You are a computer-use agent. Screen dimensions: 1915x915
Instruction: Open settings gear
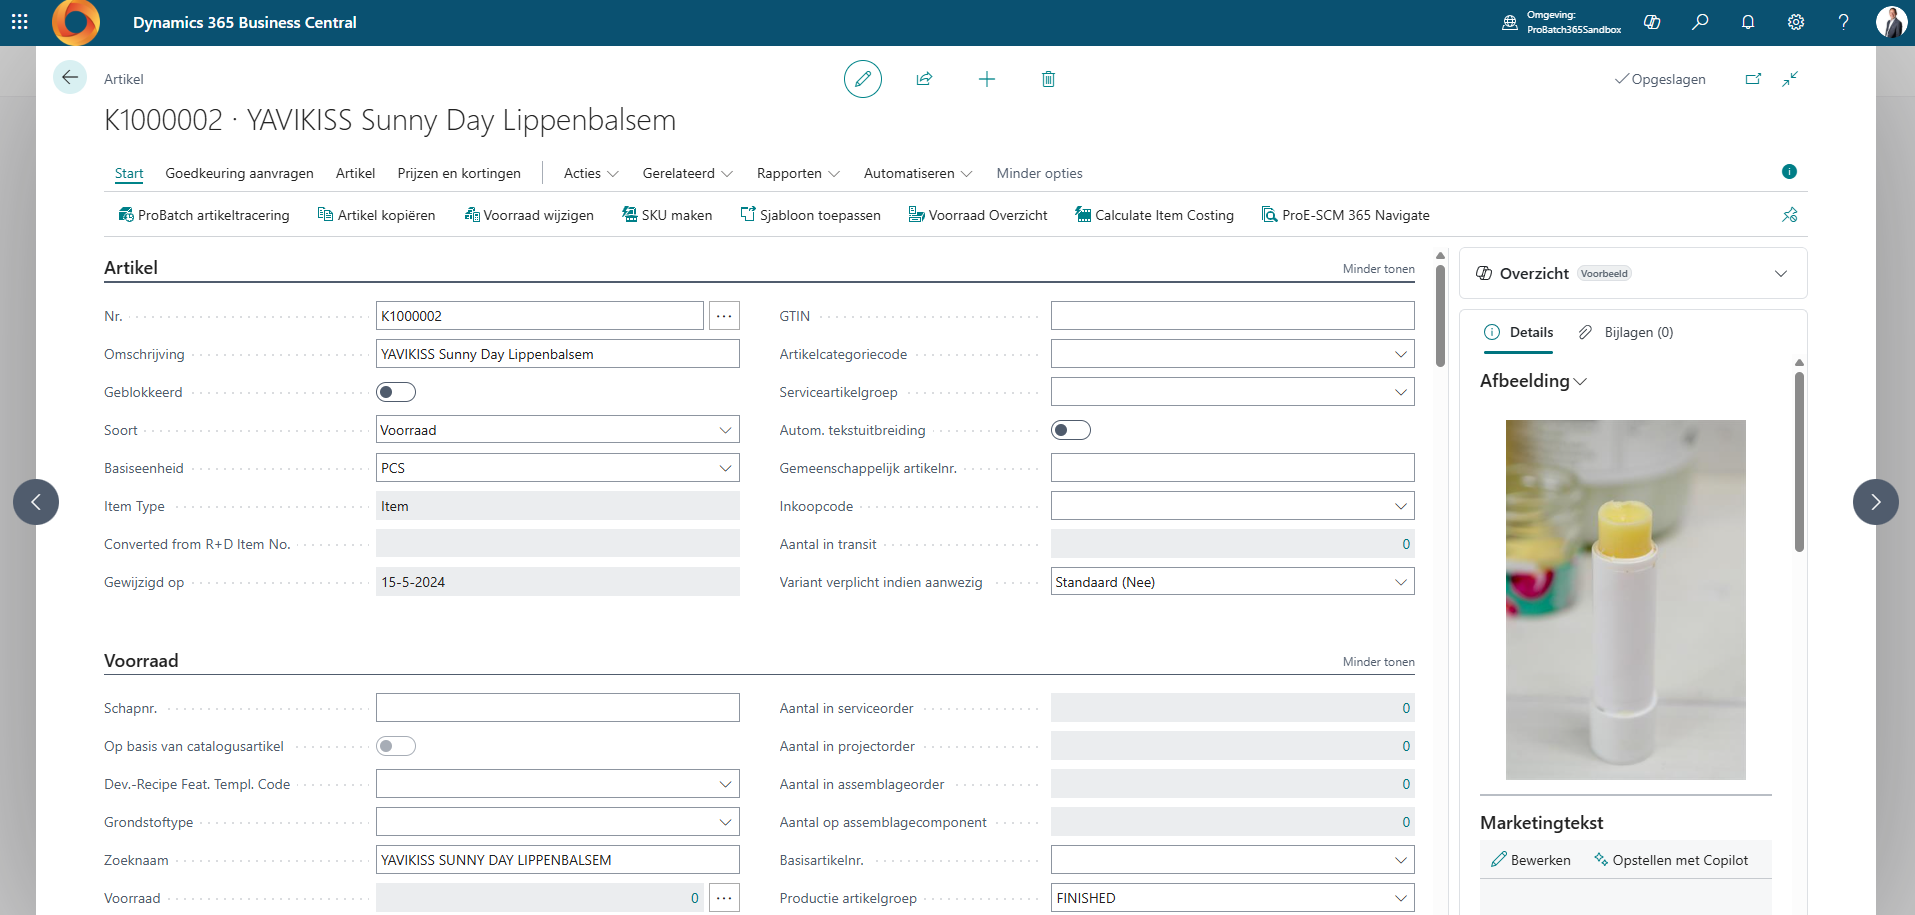1796,22
